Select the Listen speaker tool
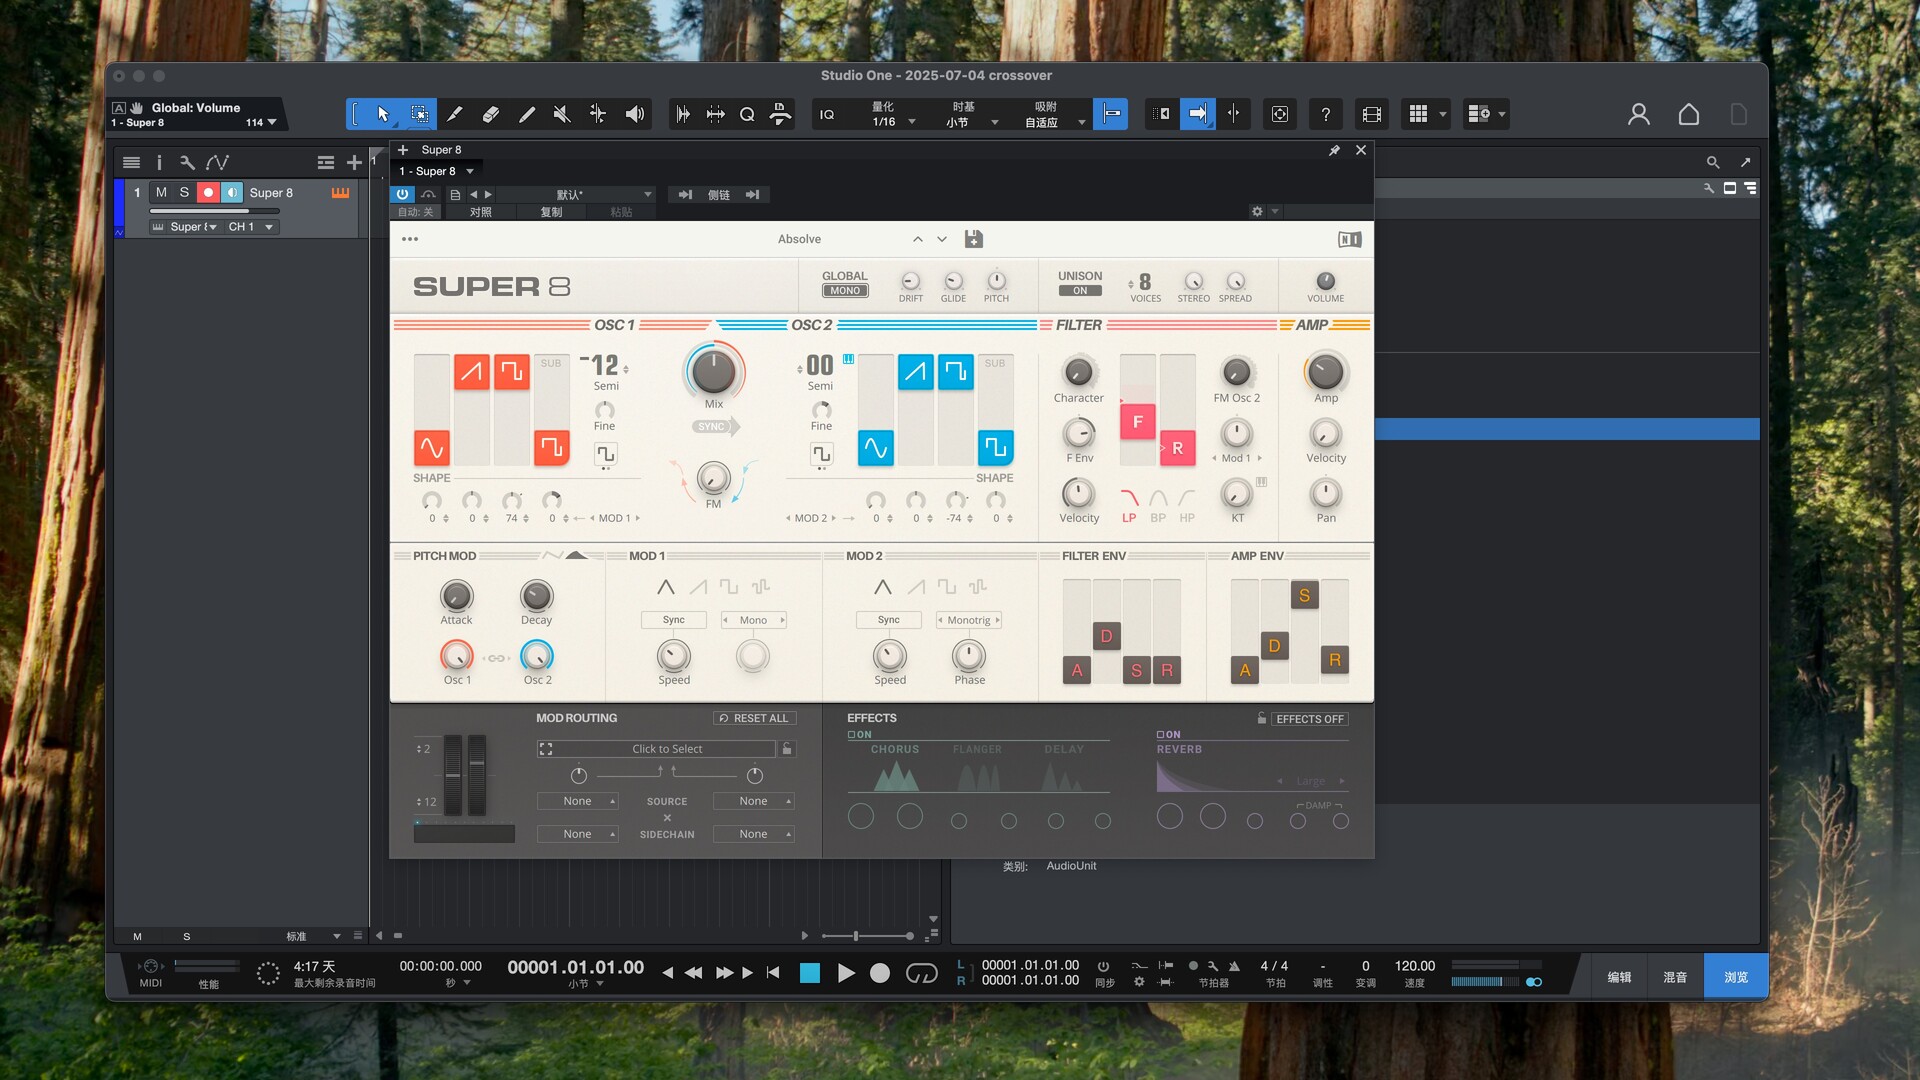 point(635,114)
